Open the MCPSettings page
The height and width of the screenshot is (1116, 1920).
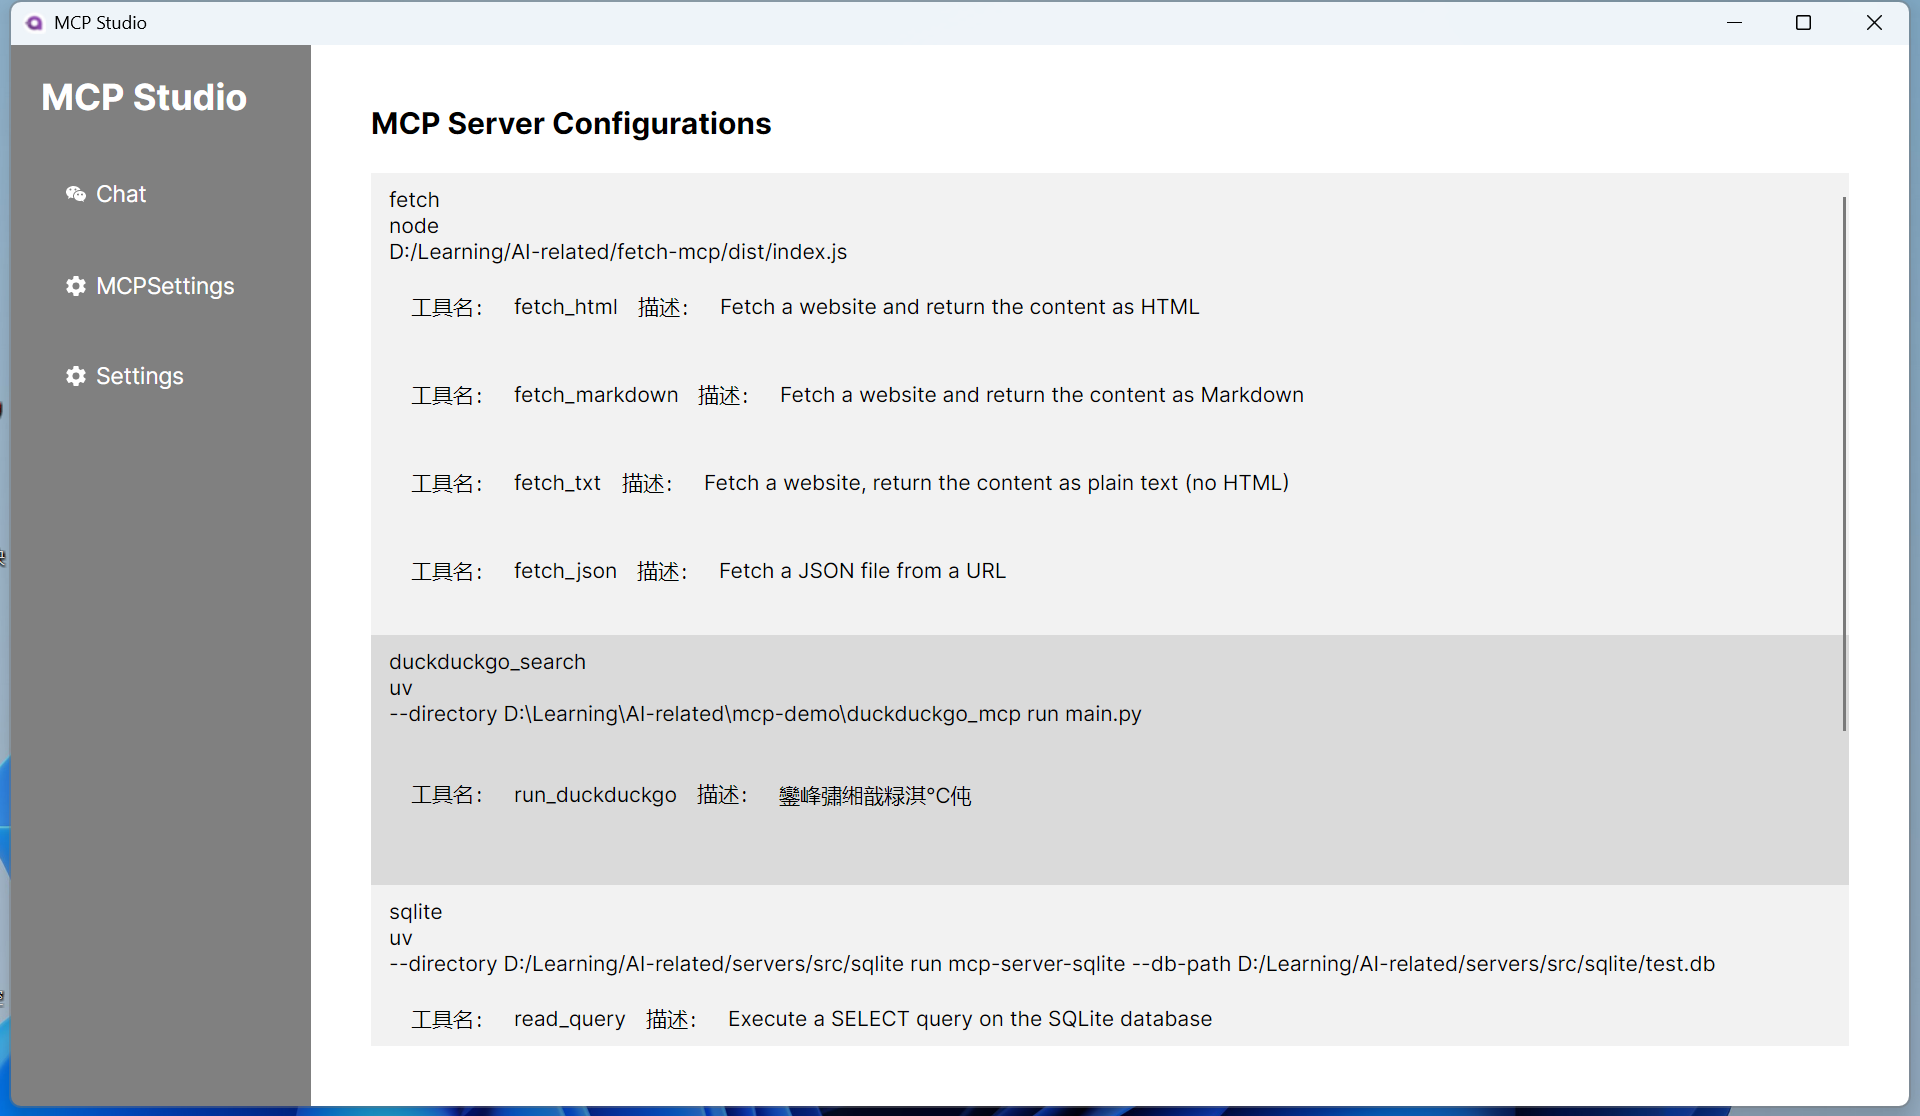coord(165,286)
